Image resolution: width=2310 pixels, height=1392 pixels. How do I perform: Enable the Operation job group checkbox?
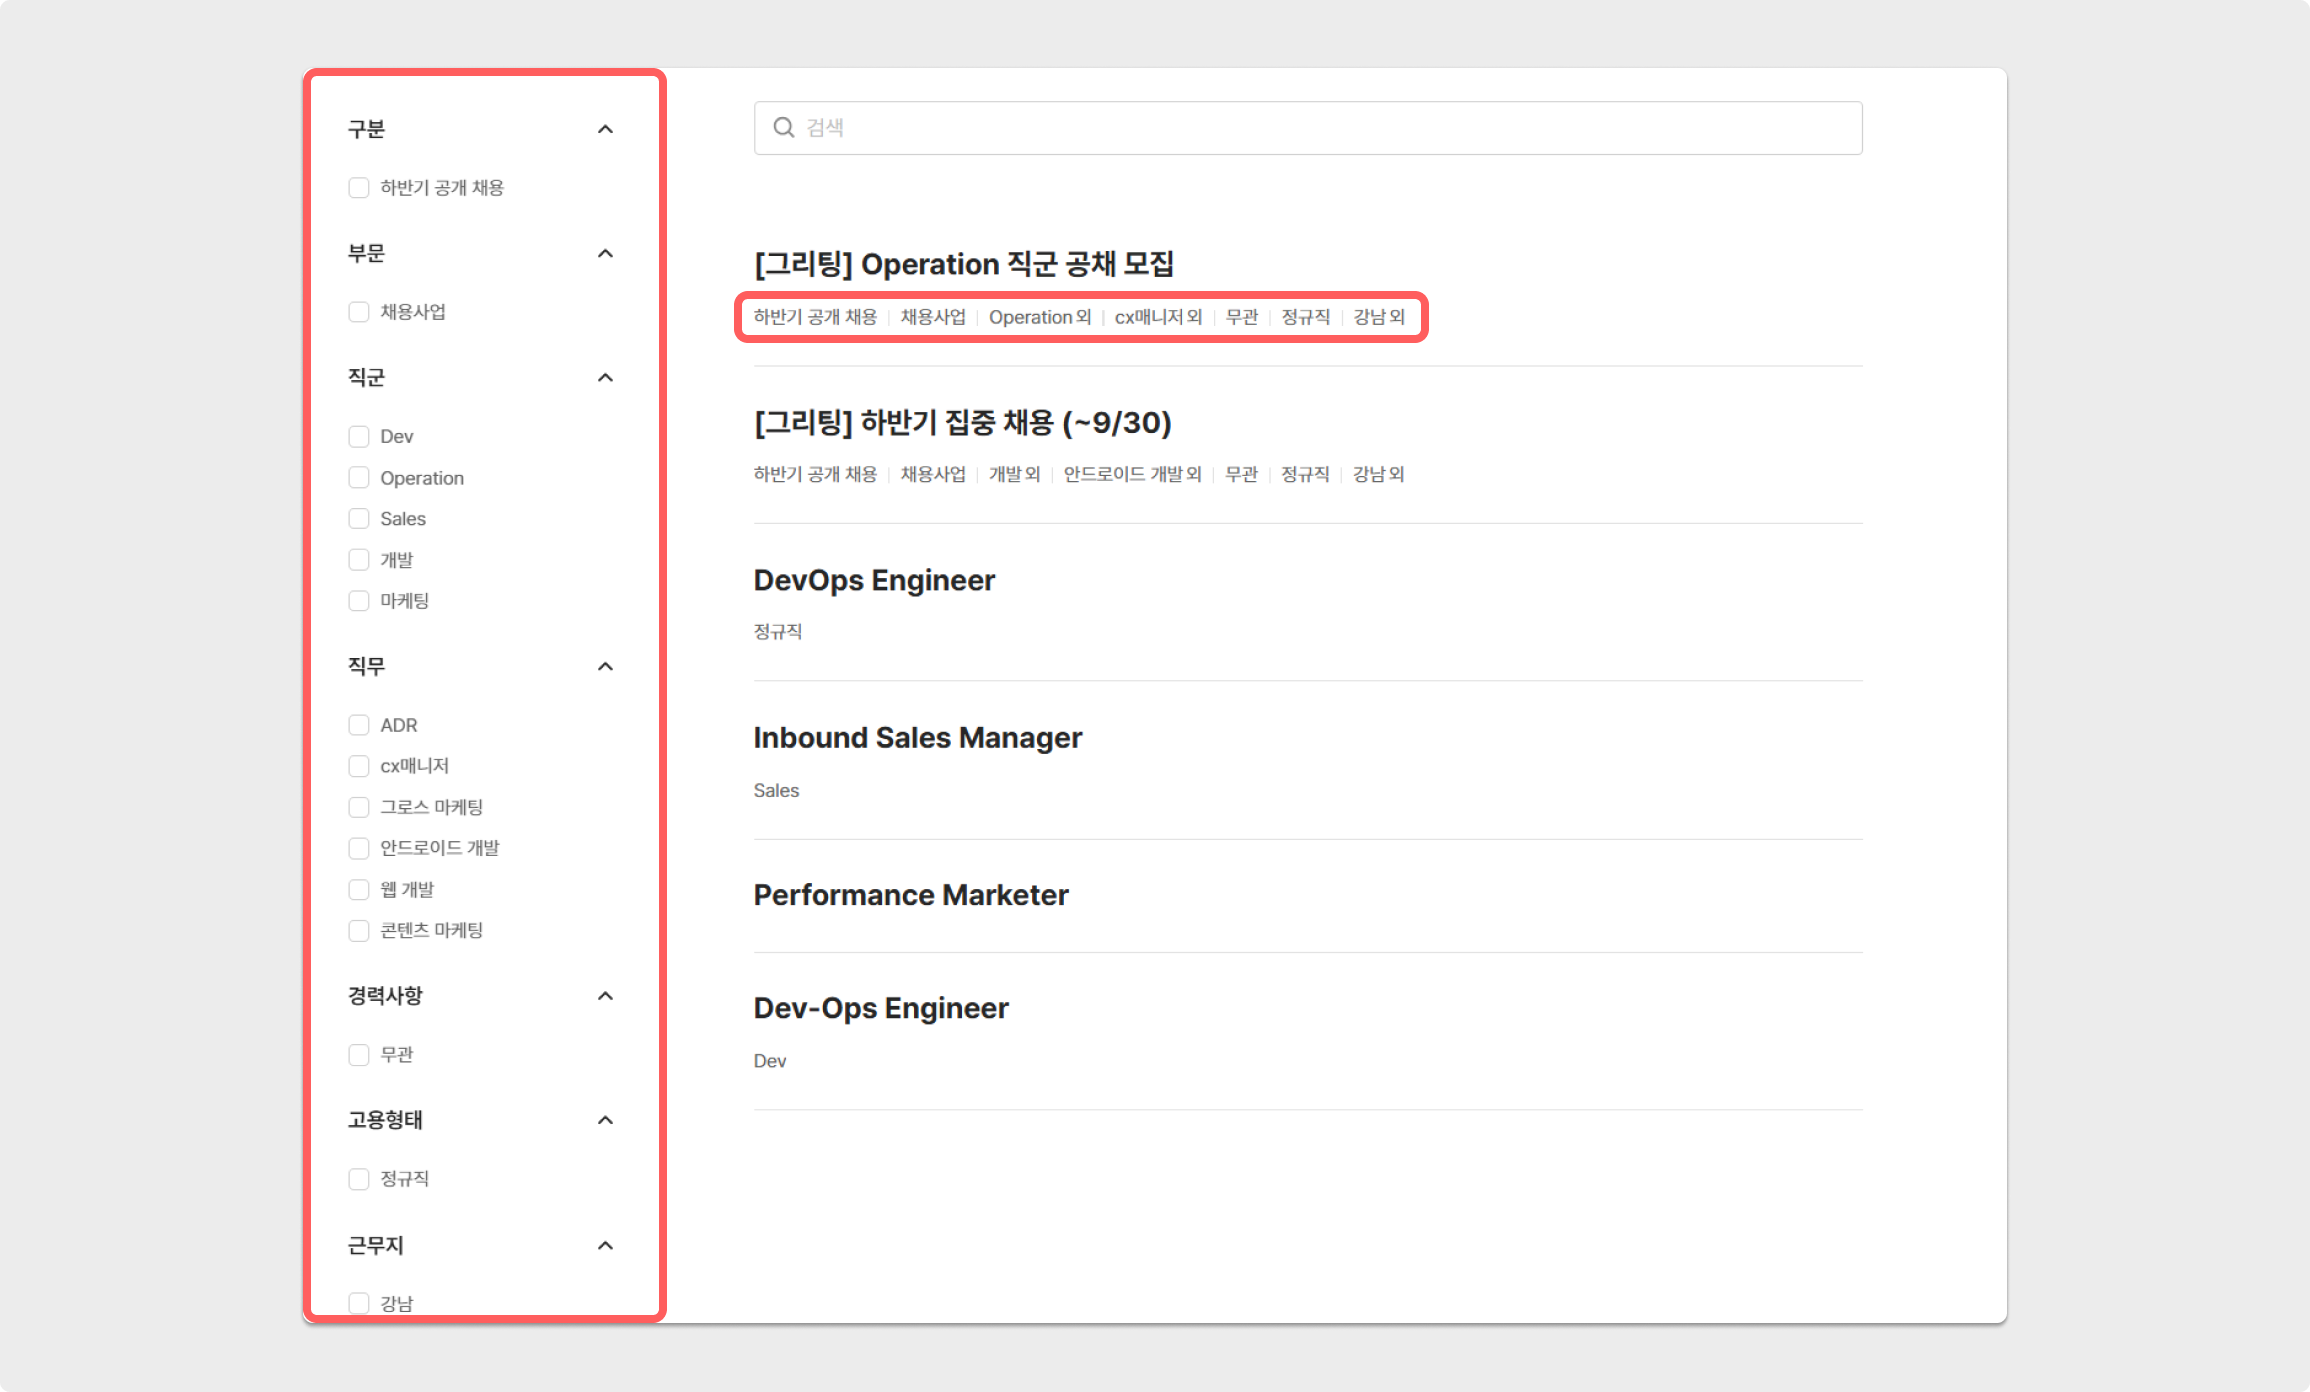click(x=359, y=478)
